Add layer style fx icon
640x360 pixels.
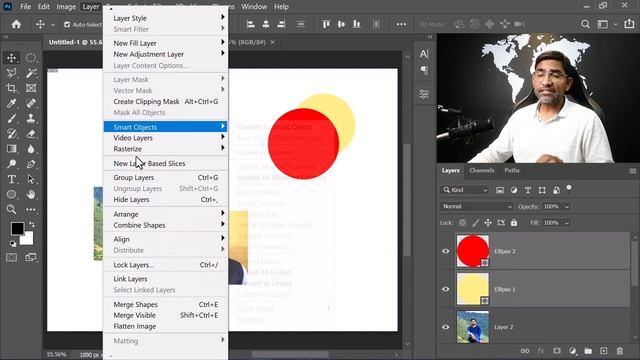541,351
